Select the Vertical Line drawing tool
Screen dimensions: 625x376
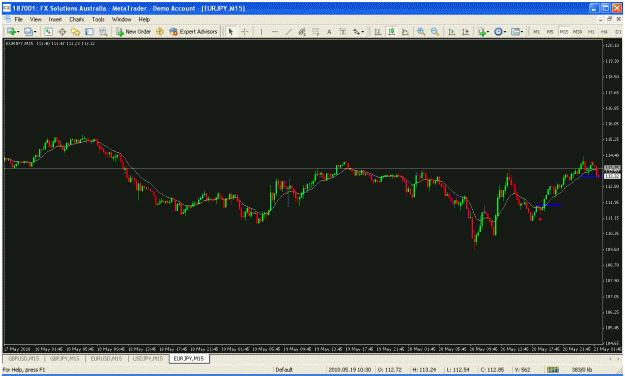(x=261, y=31)
